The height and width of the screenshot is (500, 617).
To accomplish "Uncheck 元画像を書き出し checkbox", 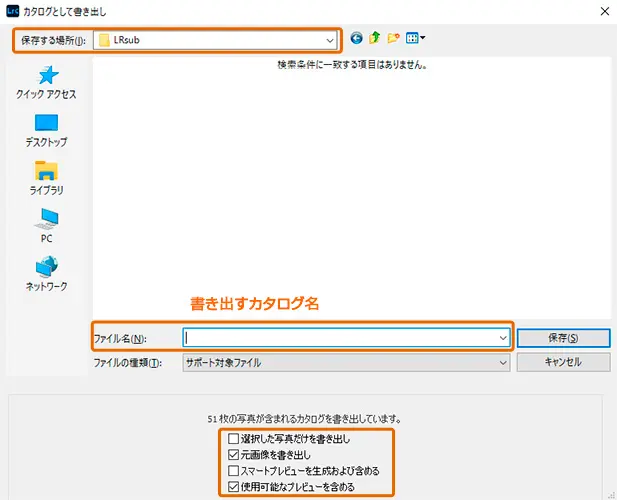I will coord(233,455).
